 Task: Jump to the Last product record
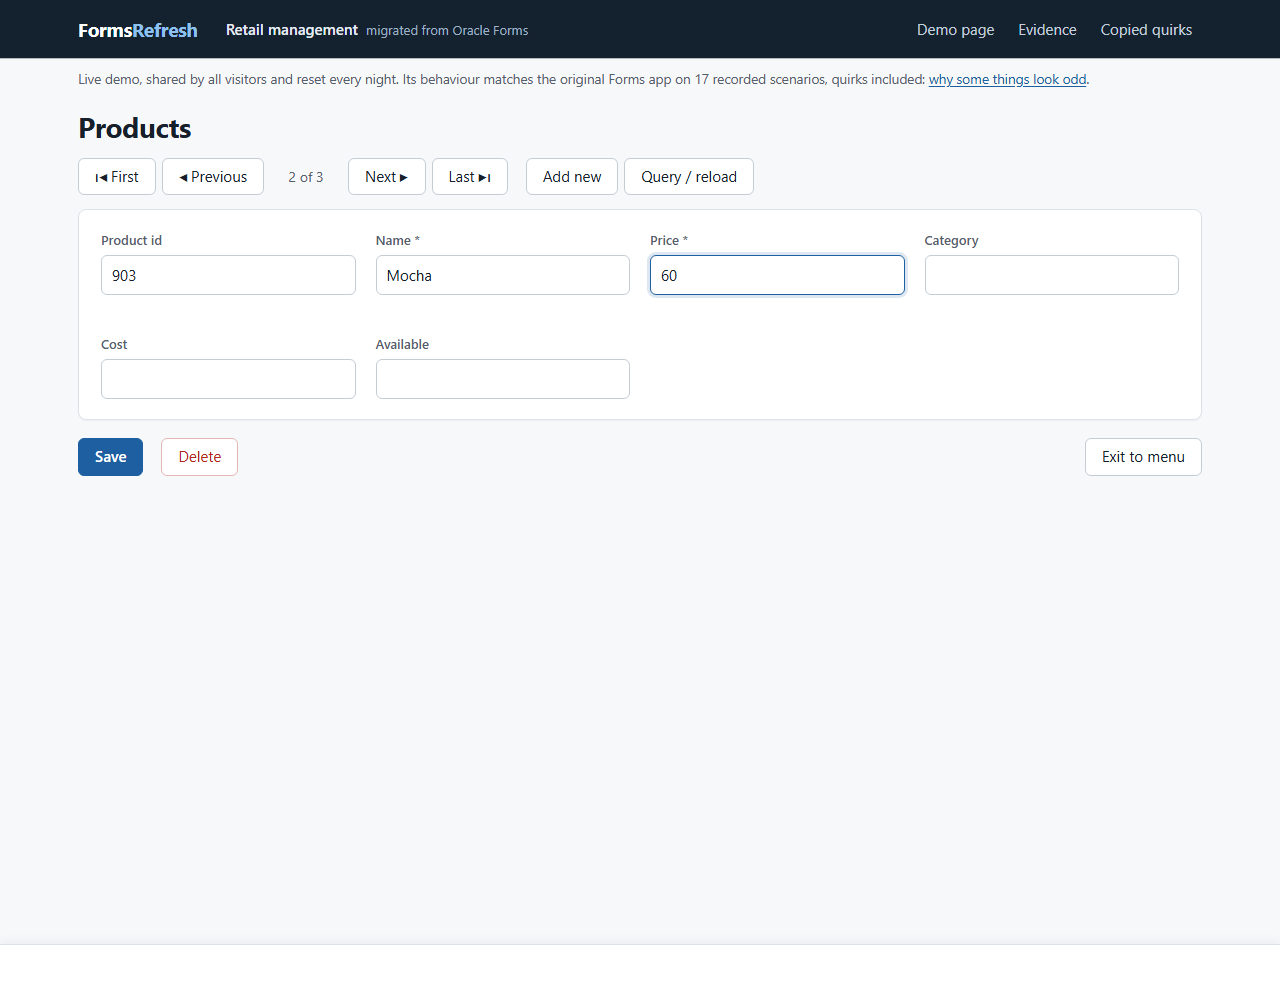470,177
